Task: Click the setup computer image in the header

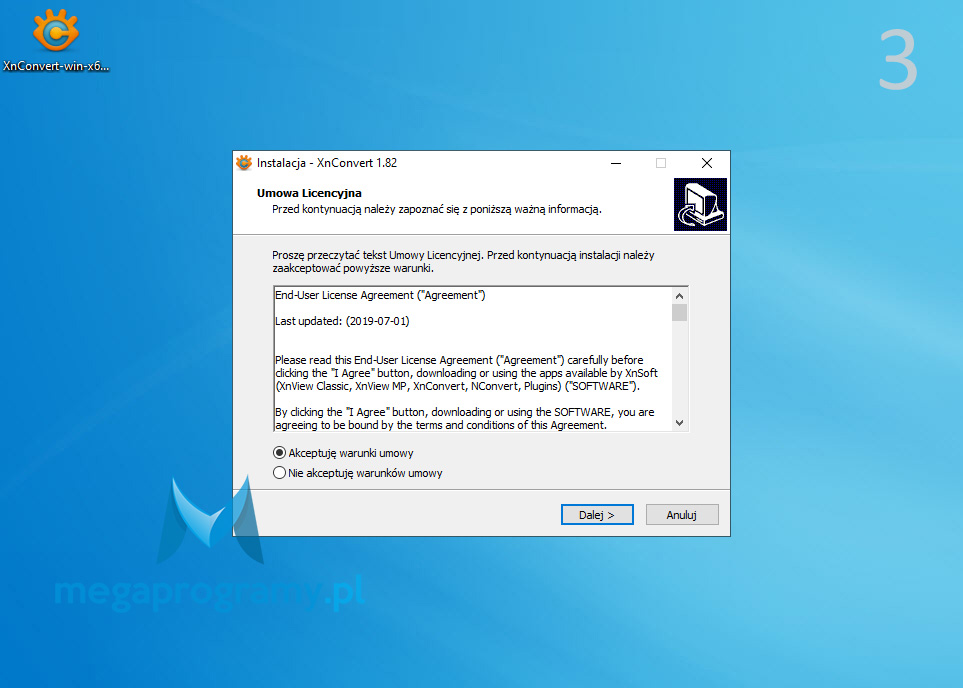Action: click(700, 205)
